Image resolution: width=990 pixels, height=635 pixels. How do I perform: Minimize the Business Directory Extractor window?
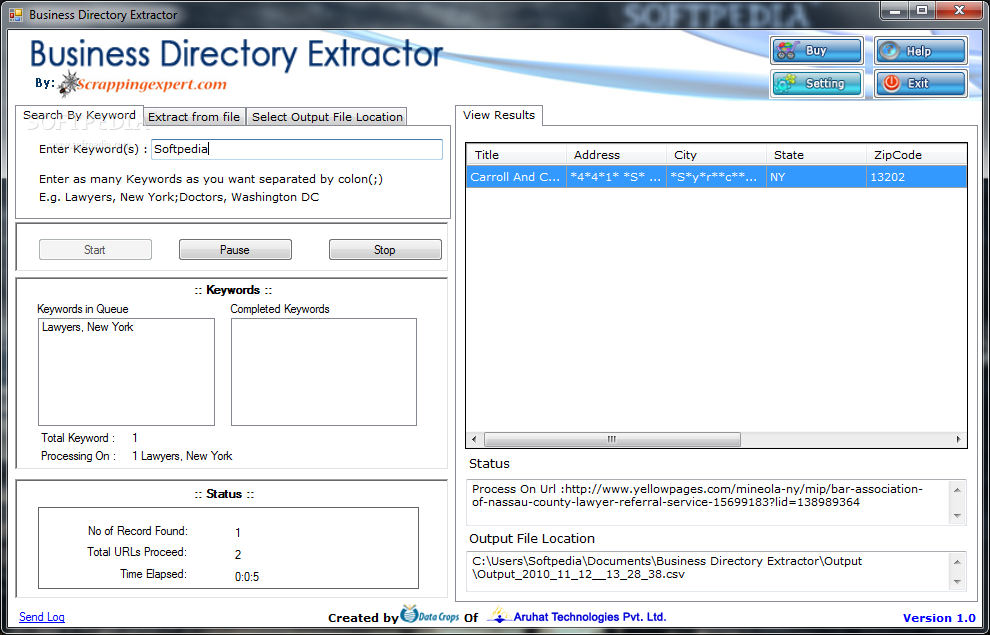(x=894, y=11)
